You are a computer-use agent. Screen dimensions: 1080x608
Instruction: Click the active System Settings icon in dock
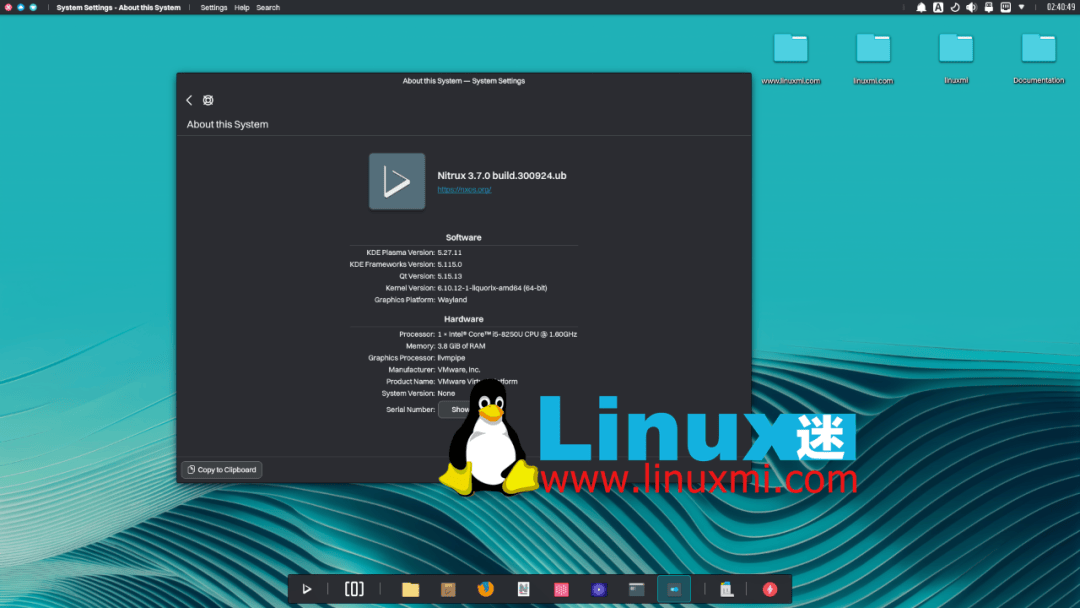674,589
